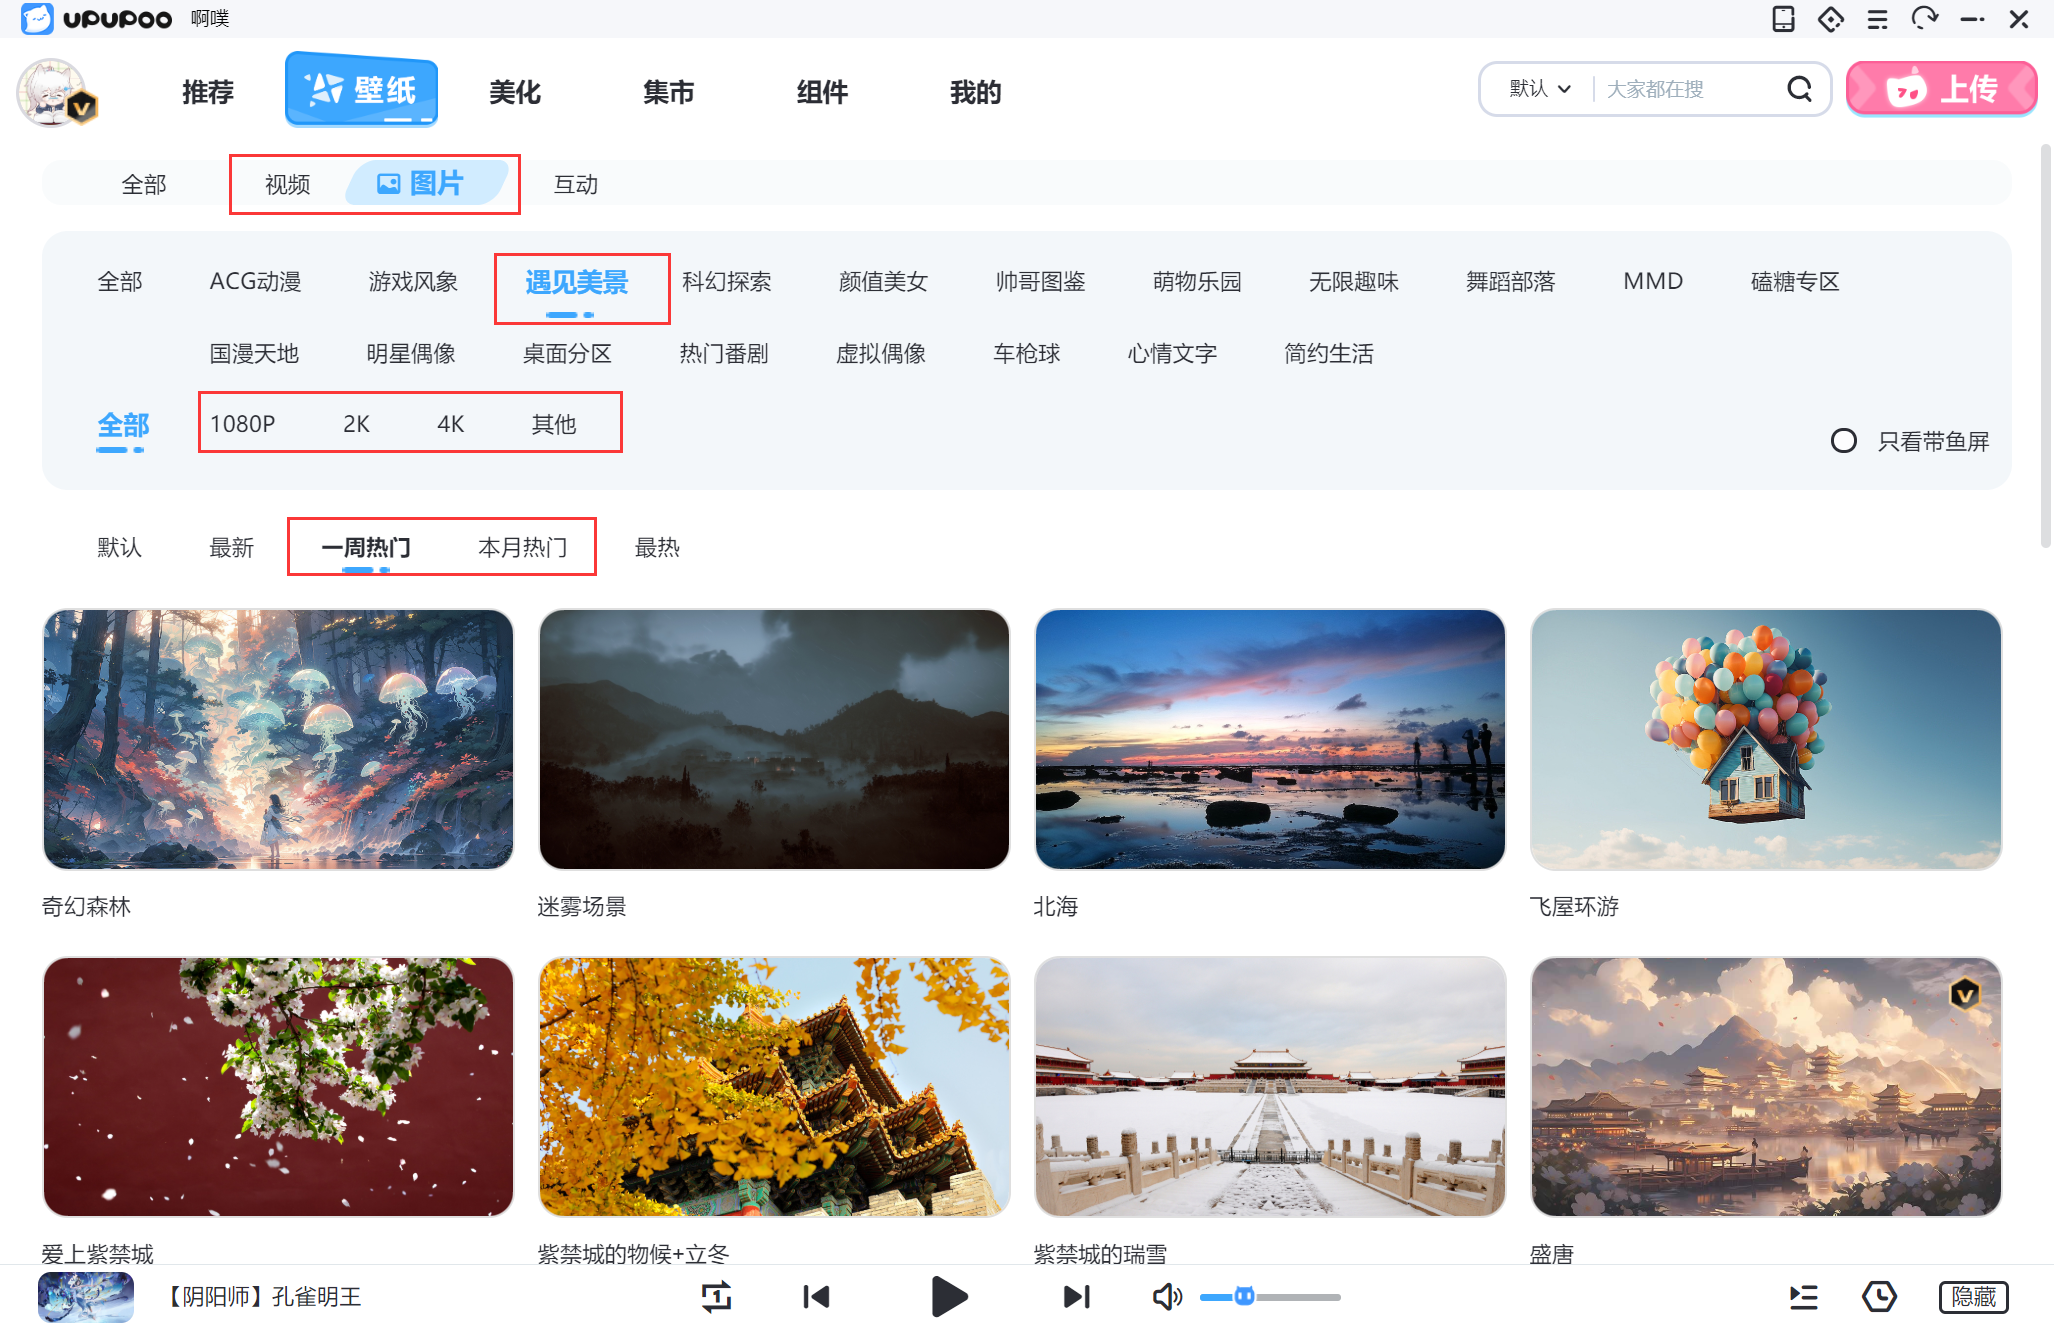Open the playlist queue icon

[x=1803, y=1297]
